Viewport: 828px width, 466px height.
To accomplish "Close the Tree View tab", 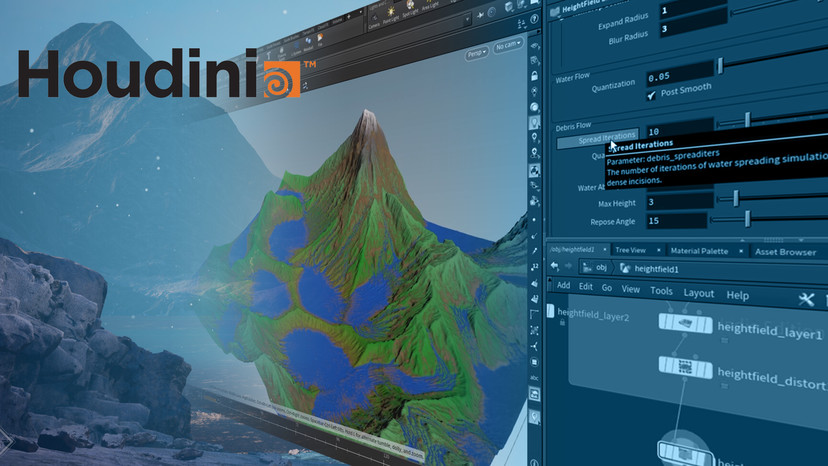I will (658, 250).
